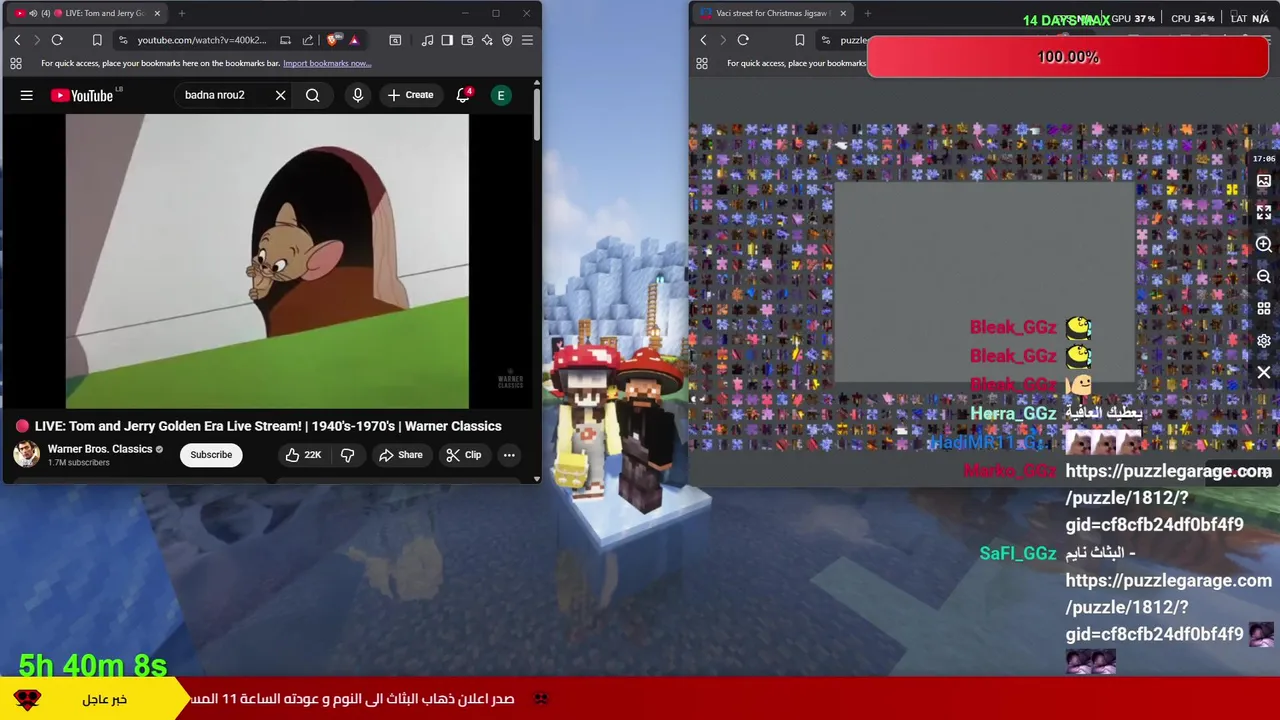Image resolution: width=1280 pixels, height=720 pixels.
Task: Toggle puzzle fullscreen mode
Action: [x=1264, y=213]
